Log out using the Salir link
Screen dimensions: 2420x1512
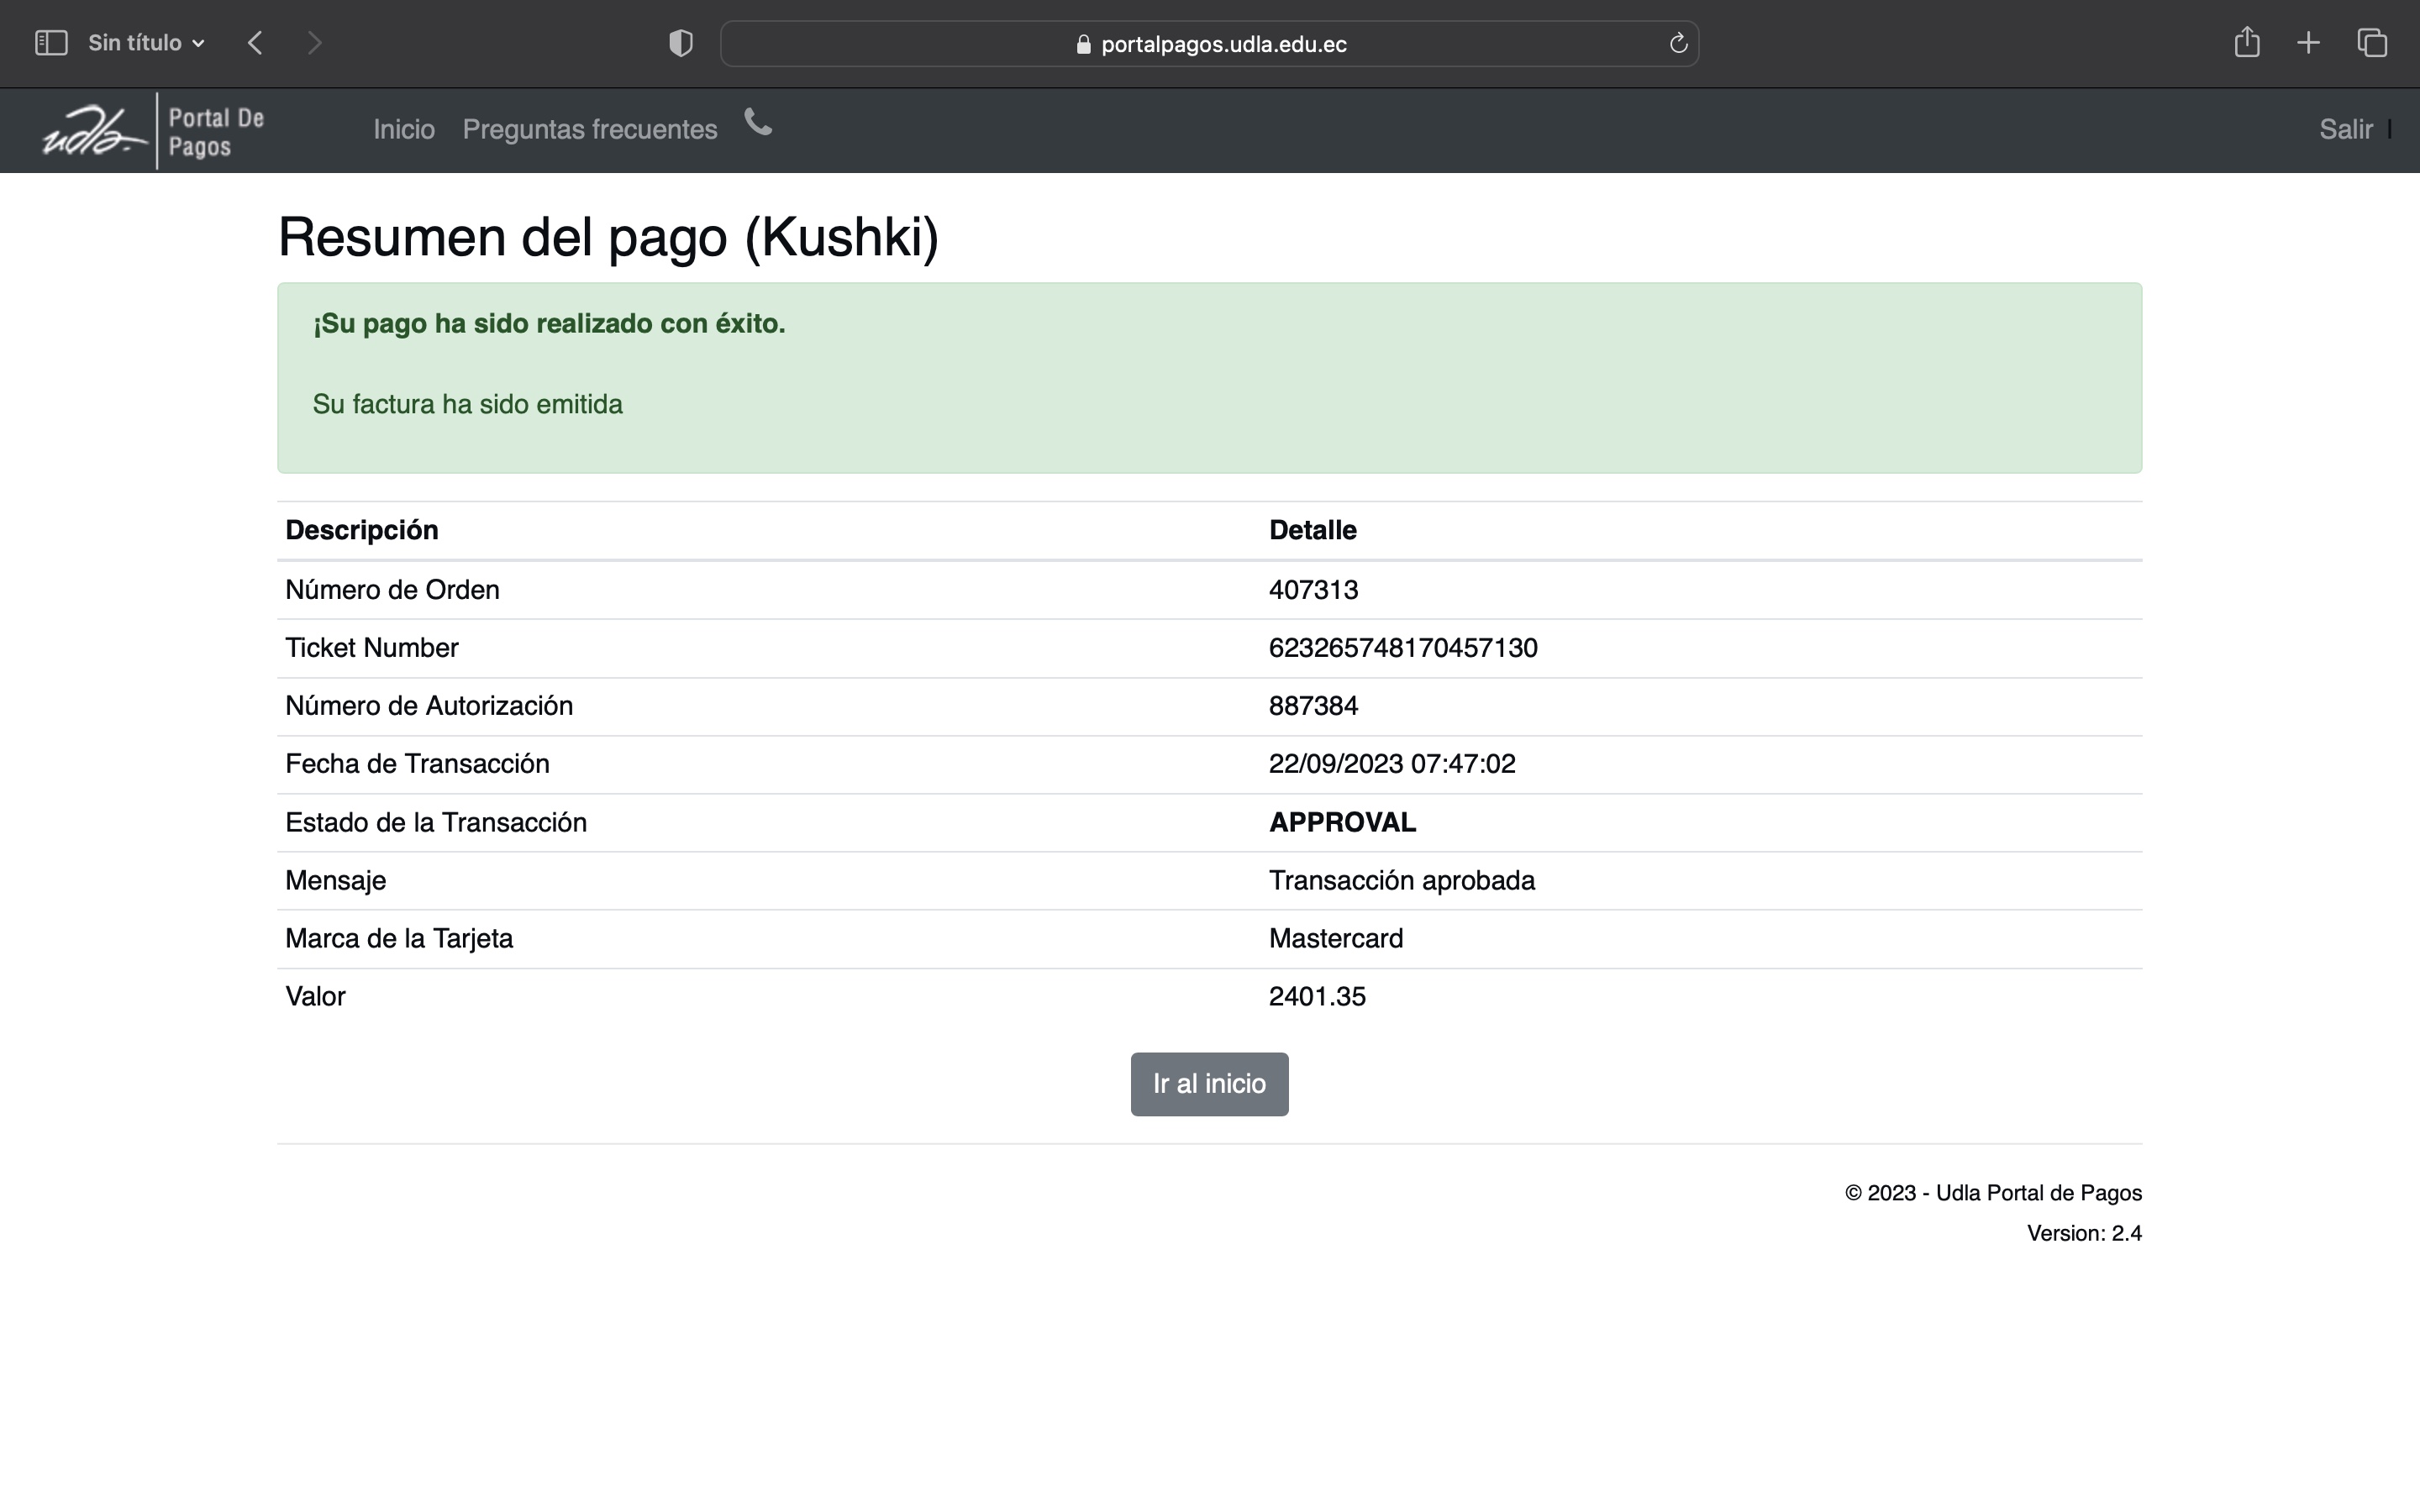click(2345, 129)
